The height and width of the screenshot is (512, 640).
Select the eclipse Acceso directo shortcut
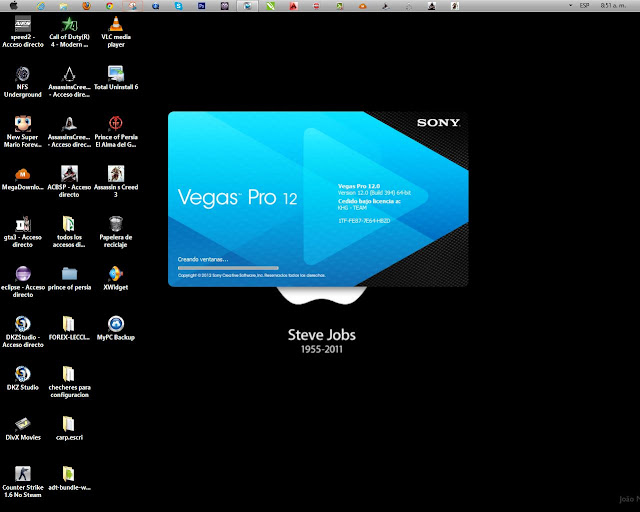pyautogui.click(x=23, y=282)
